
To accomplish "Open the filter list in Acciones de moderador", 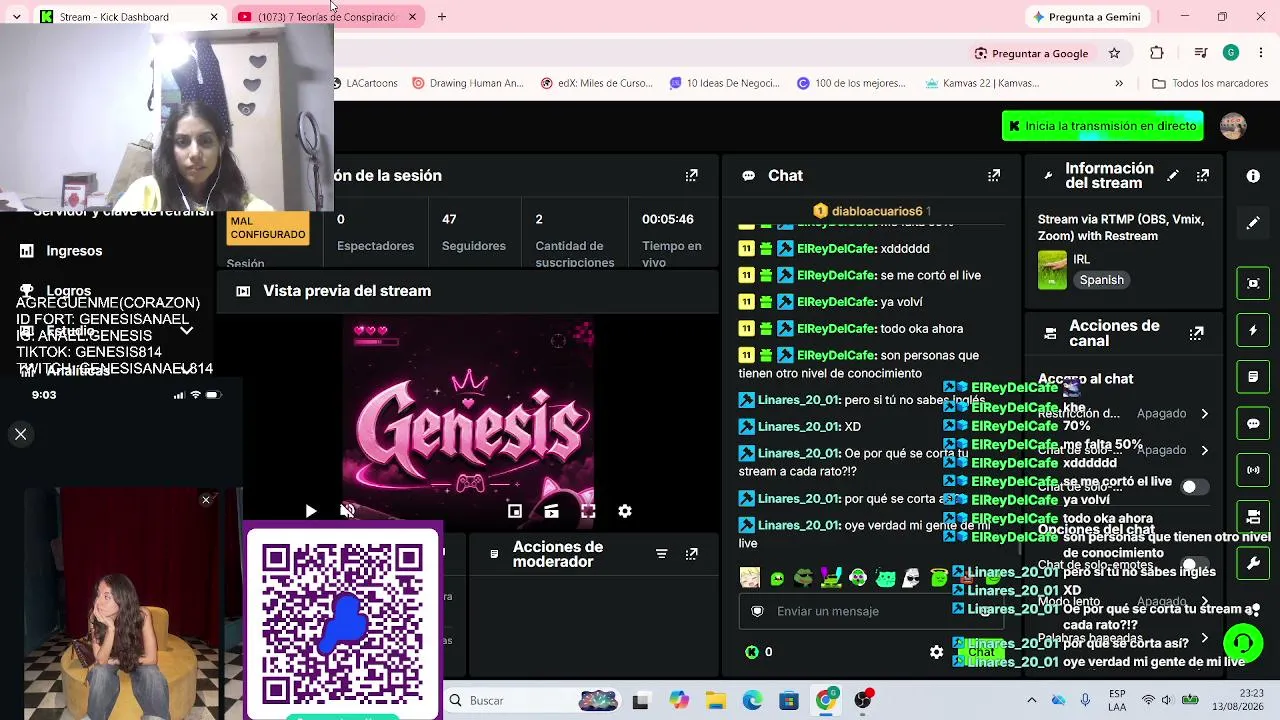I will pos(661,554).
